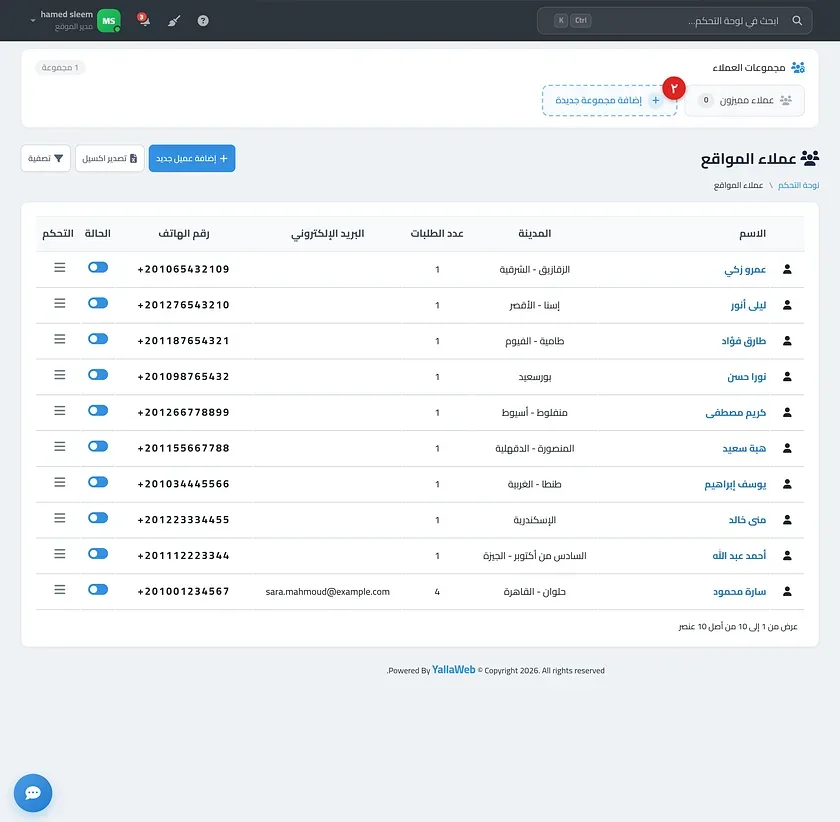
Task: Click the search magnifier icon
Action: click(797, 21)
